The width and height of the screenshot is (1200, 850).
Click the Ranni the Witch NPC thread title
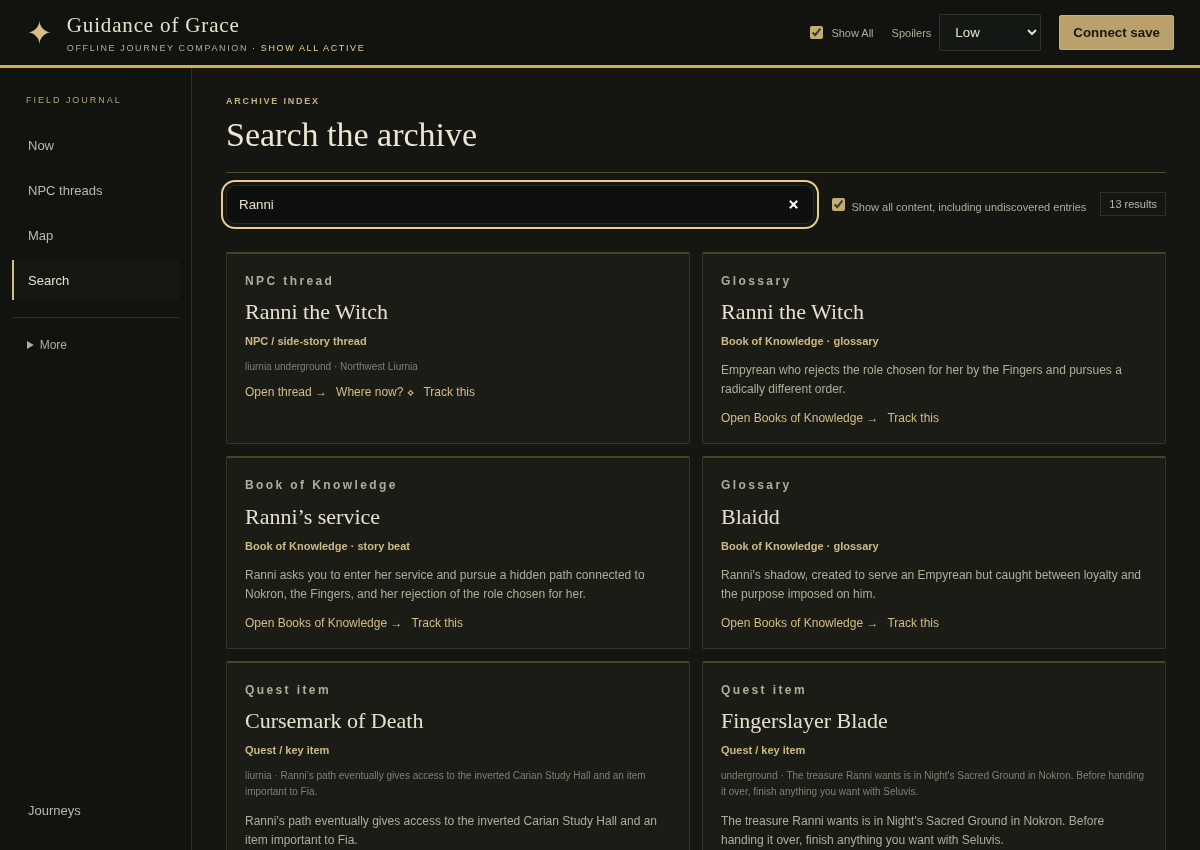(x=316, y=312)
